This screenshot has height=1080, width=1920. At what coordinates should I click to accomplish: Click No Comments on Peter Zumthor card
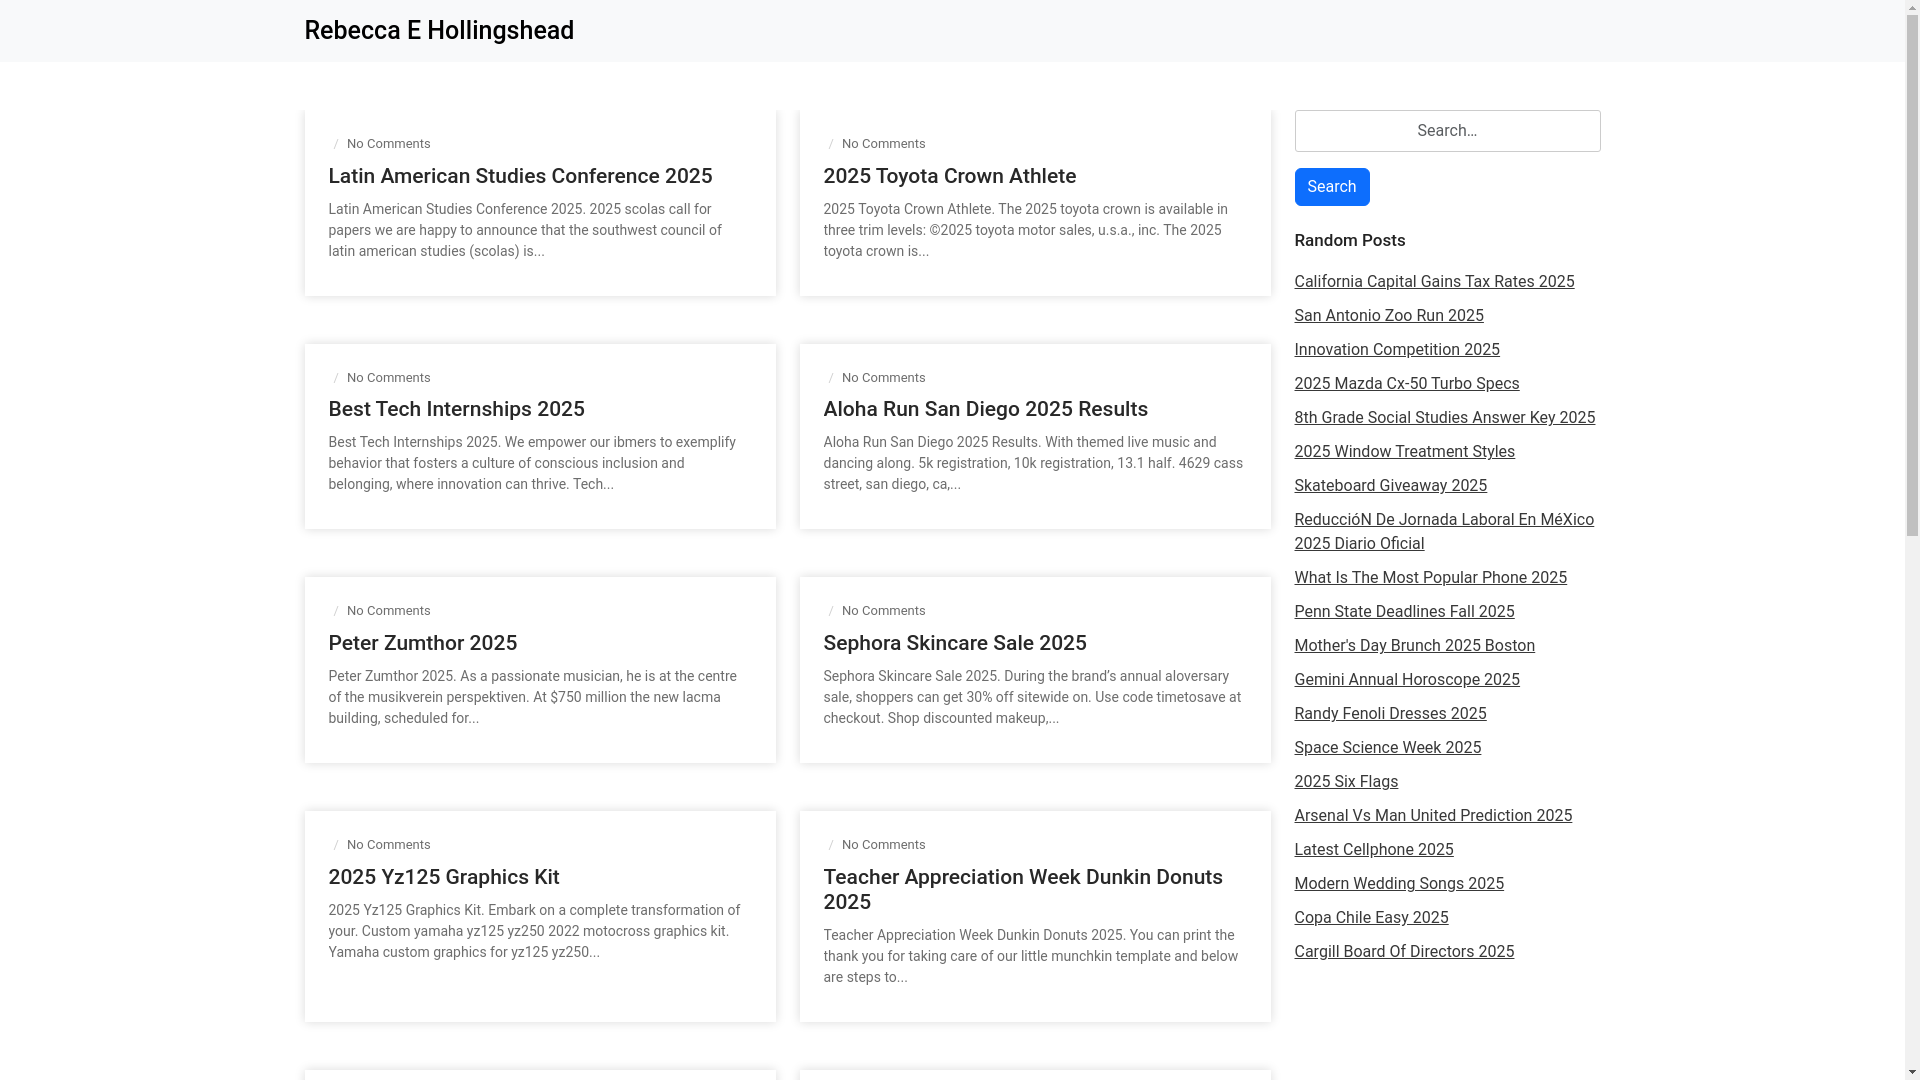pos(389,611)
